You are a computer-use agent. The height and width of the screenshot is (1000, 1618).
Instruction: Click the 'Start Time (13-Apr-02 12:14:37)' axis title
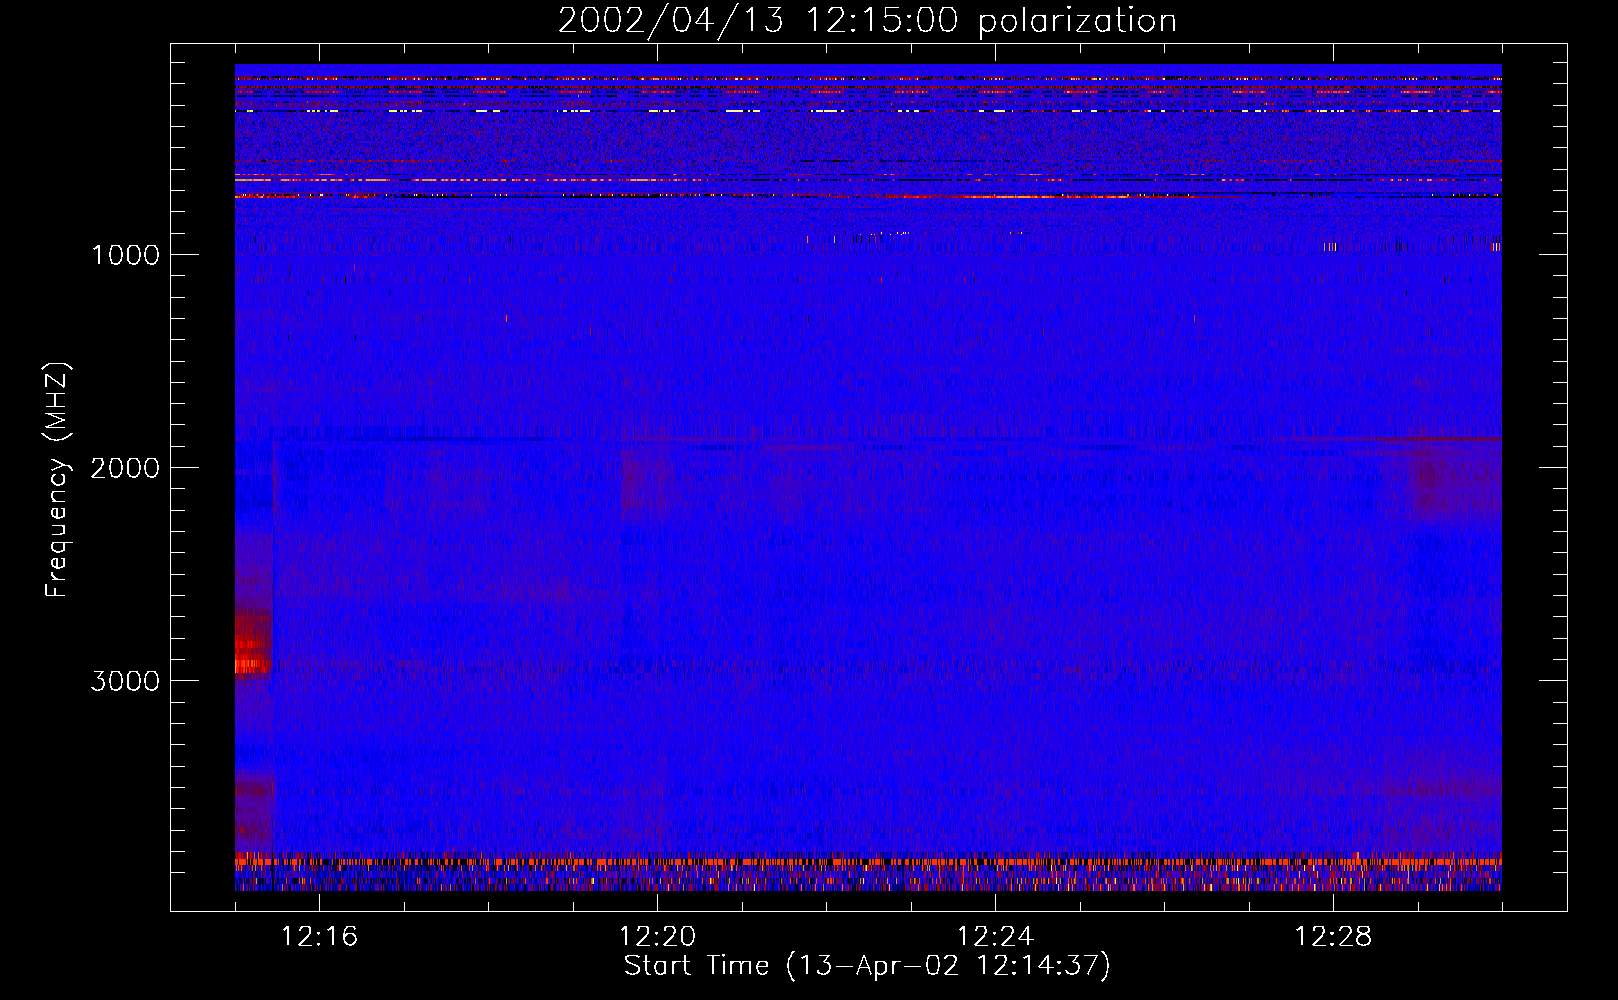tap(867, 966)
